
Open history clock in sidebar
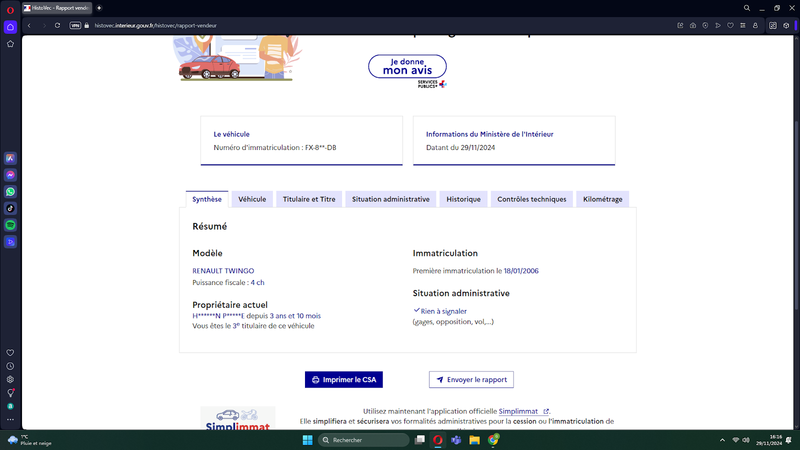[x=10, y=366]
